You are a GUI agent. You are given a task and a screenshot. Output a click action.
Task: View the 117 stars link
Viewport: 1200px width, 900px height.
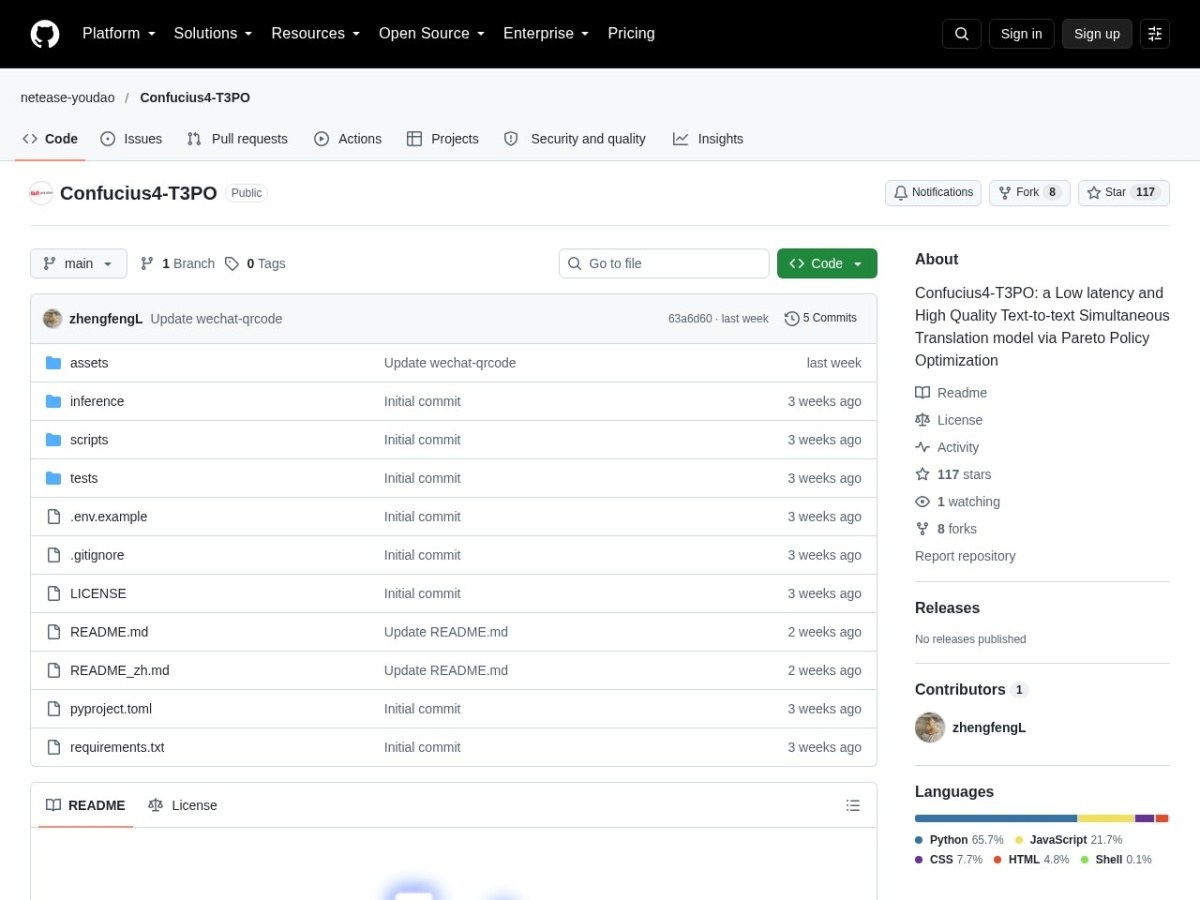tap(953, 474)
